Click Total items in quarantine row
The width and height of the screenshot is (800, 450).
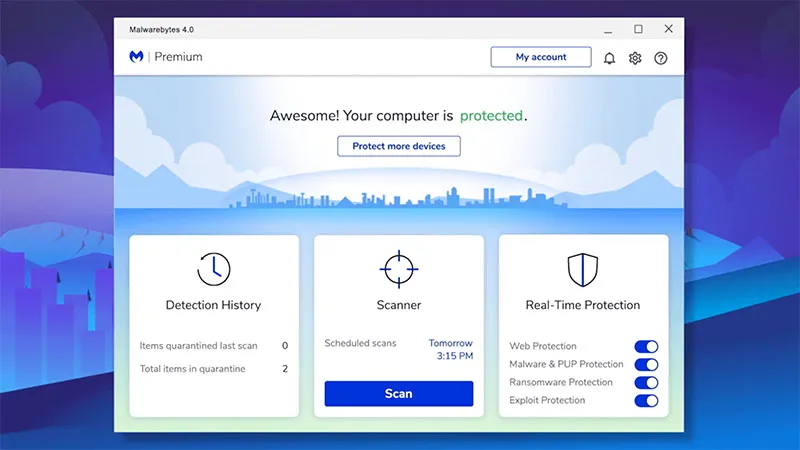pyautogui.click(x=214, y=368)
